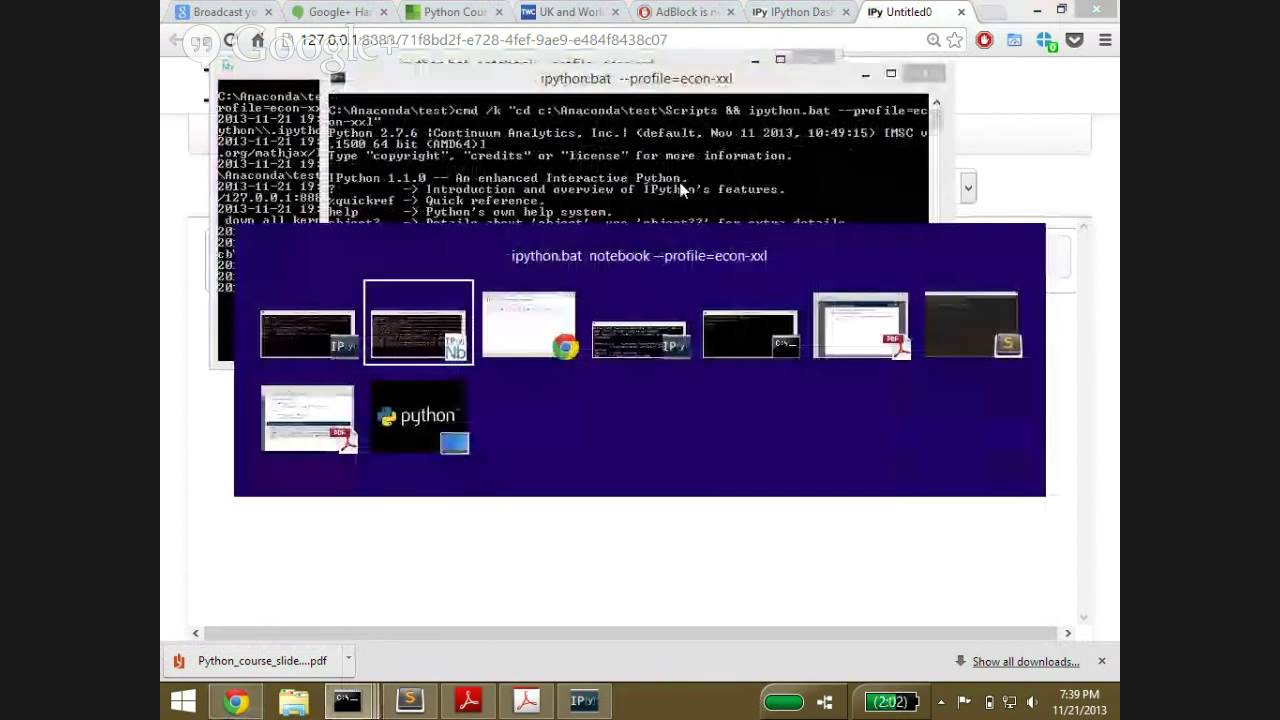Switch to the Sublime Text window thumbnail

point(971,325)
